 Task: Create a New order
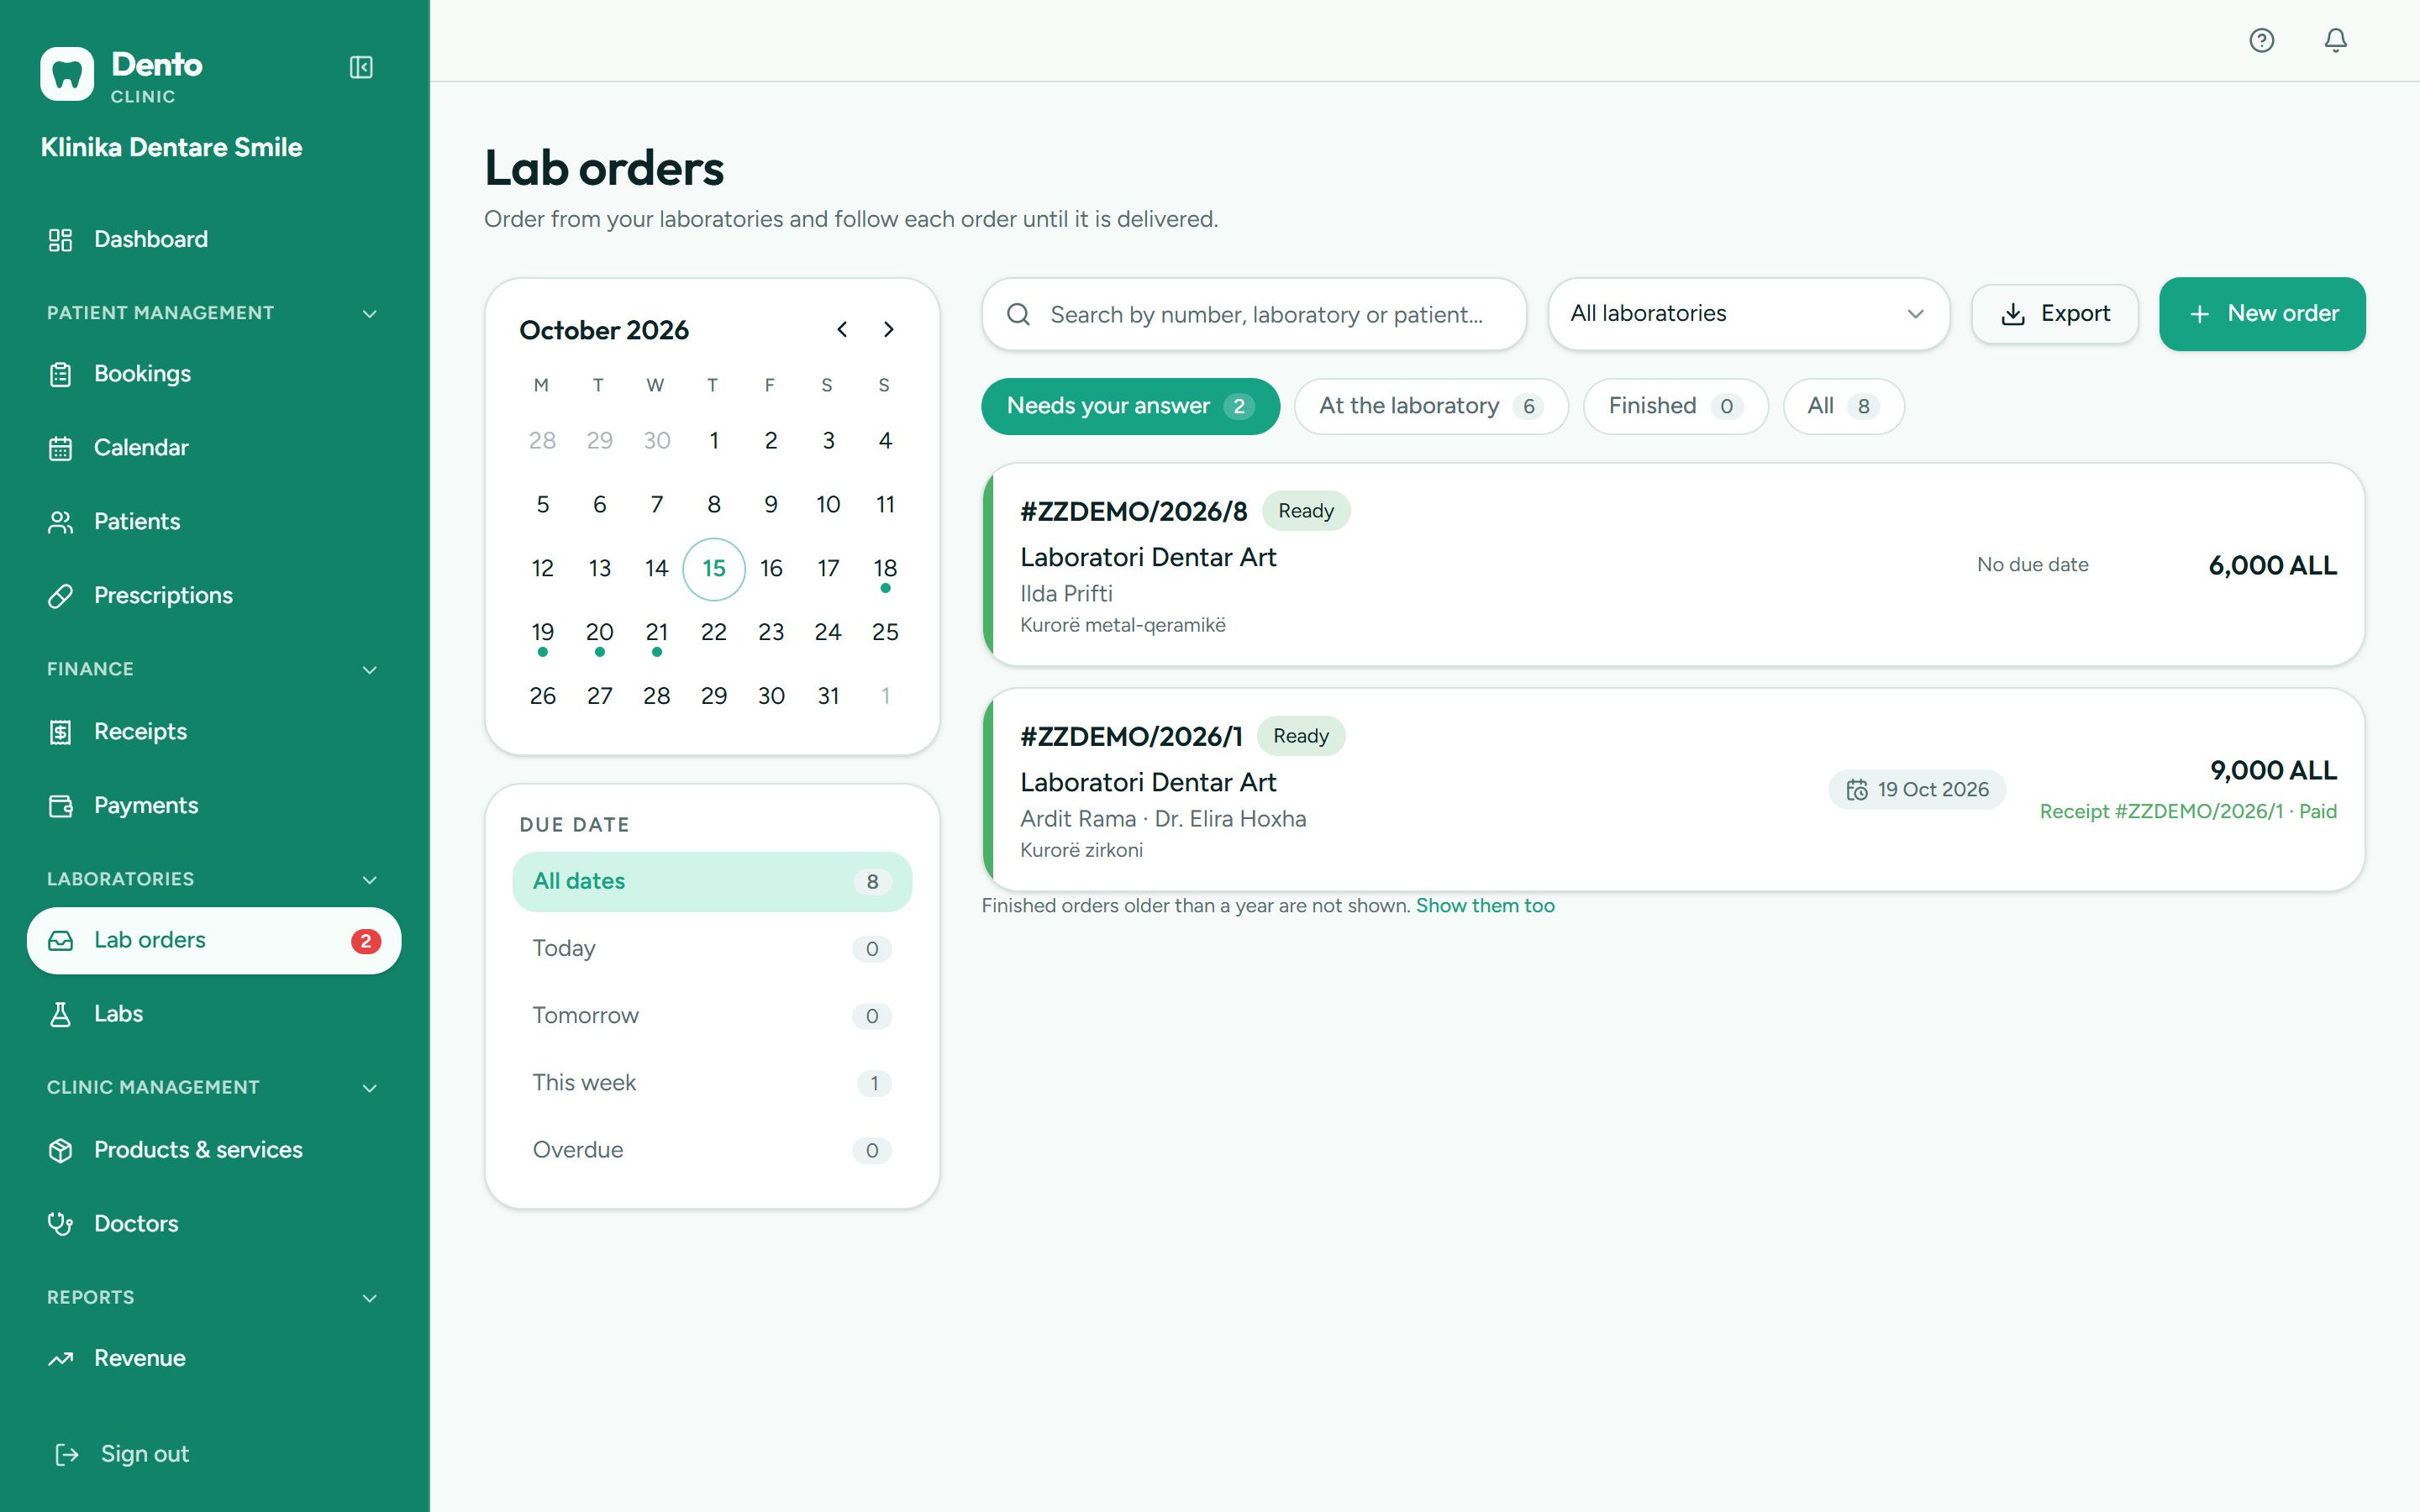[2262, 314]
